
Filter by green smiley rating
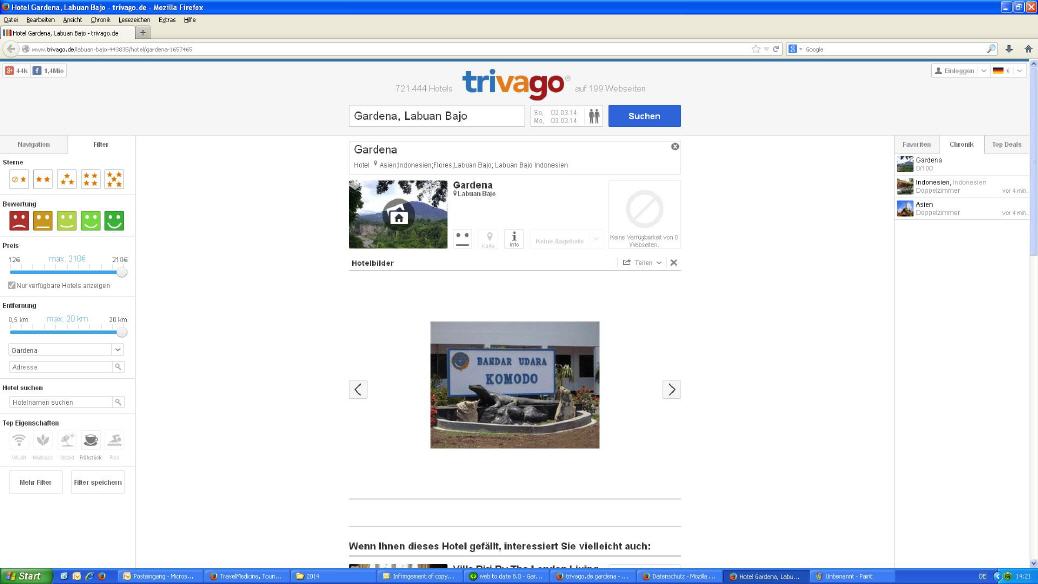click(91, 220)
